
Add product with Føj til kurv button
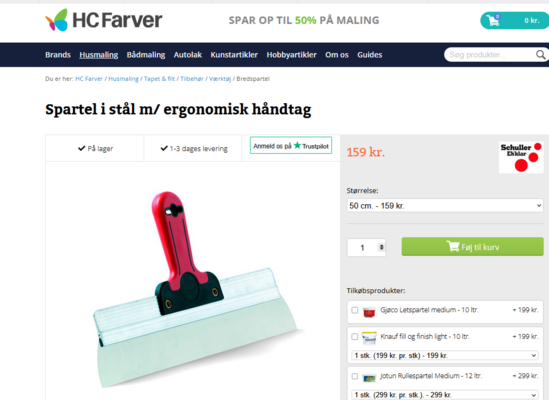pyautogui.click(x=472, y=247)
